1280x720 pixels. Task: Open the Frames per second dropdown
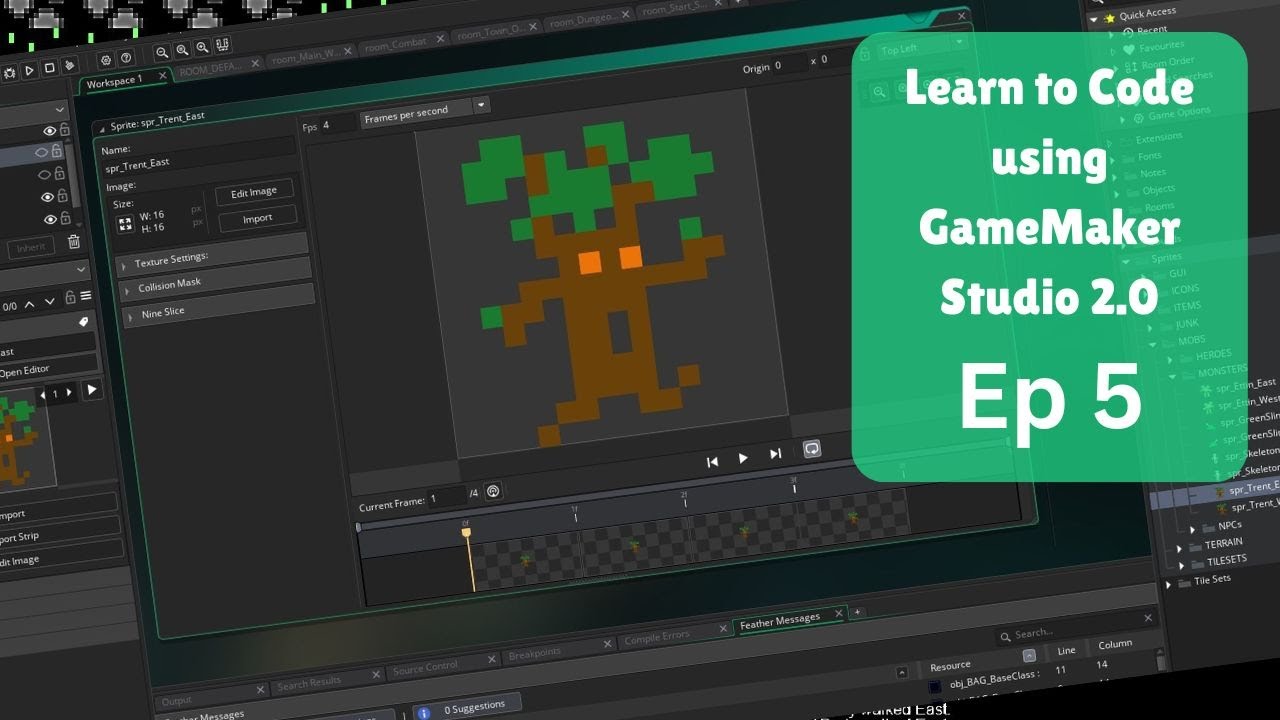tap(481, 105)
